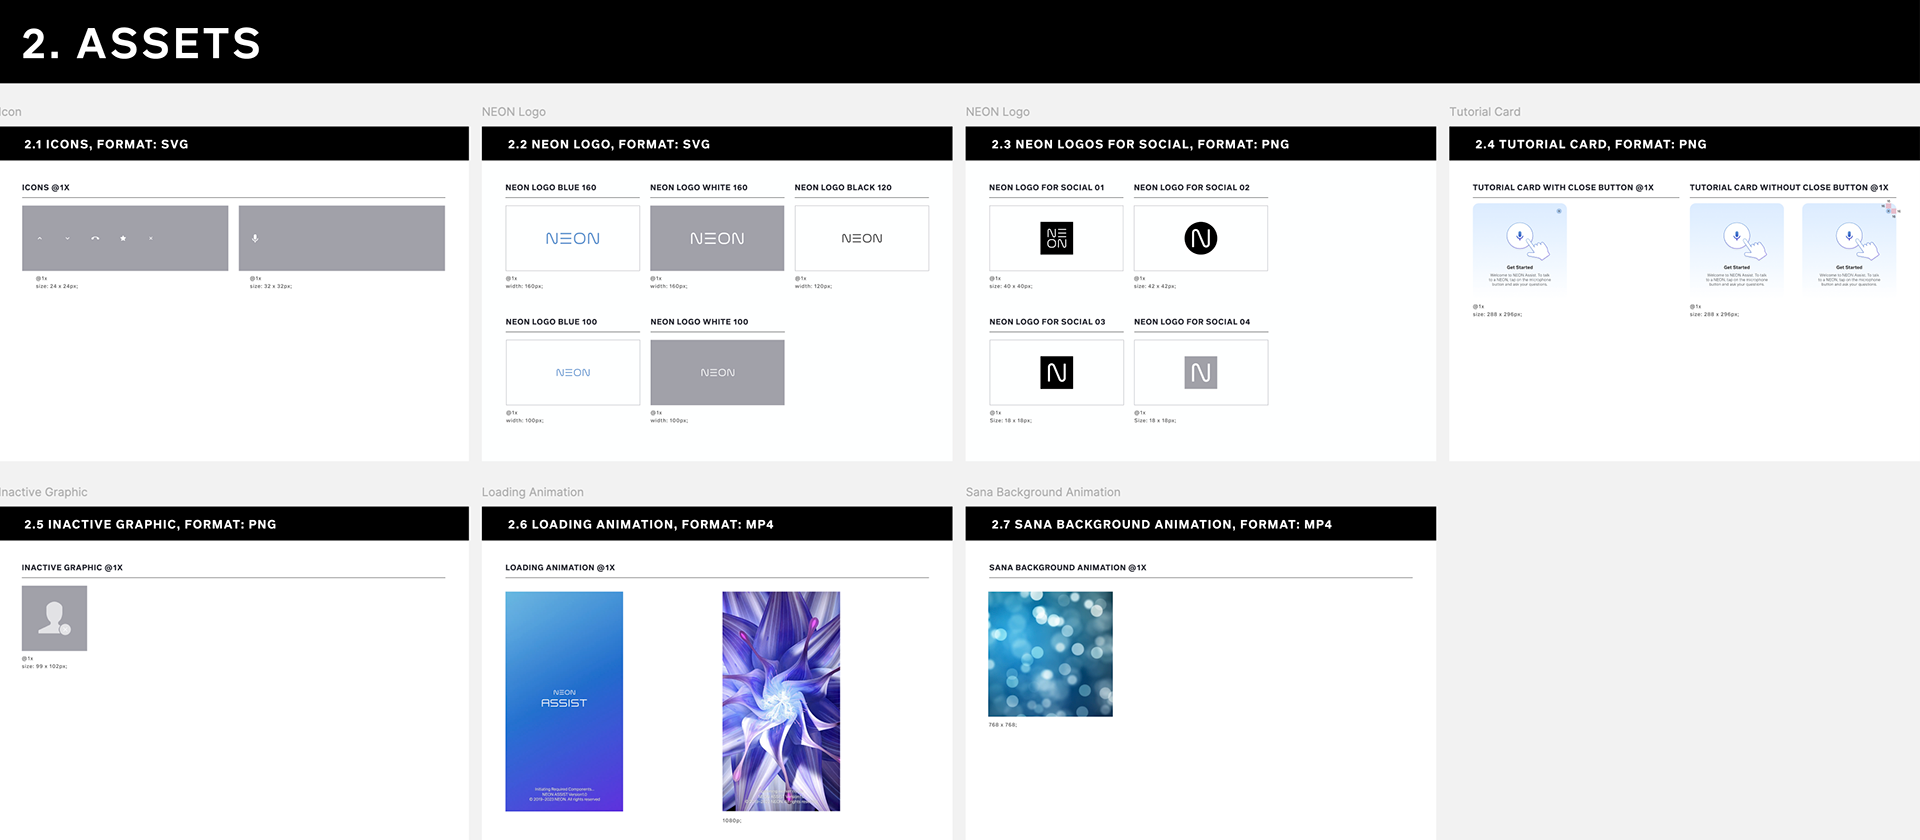Select the NEON Logo White 160 logo
This screenshot has height=840, width=1920.
pos(717,238)
